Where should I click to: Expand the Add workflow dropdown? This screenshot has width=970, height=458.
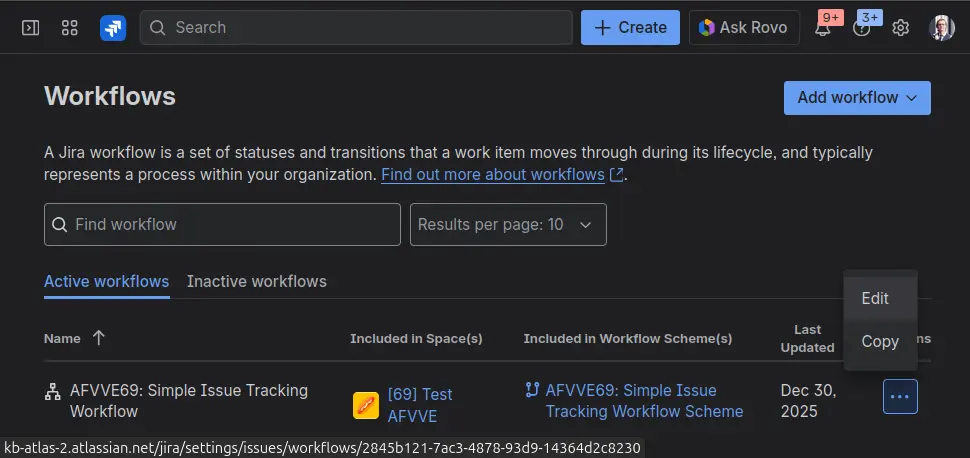(857, 98)
